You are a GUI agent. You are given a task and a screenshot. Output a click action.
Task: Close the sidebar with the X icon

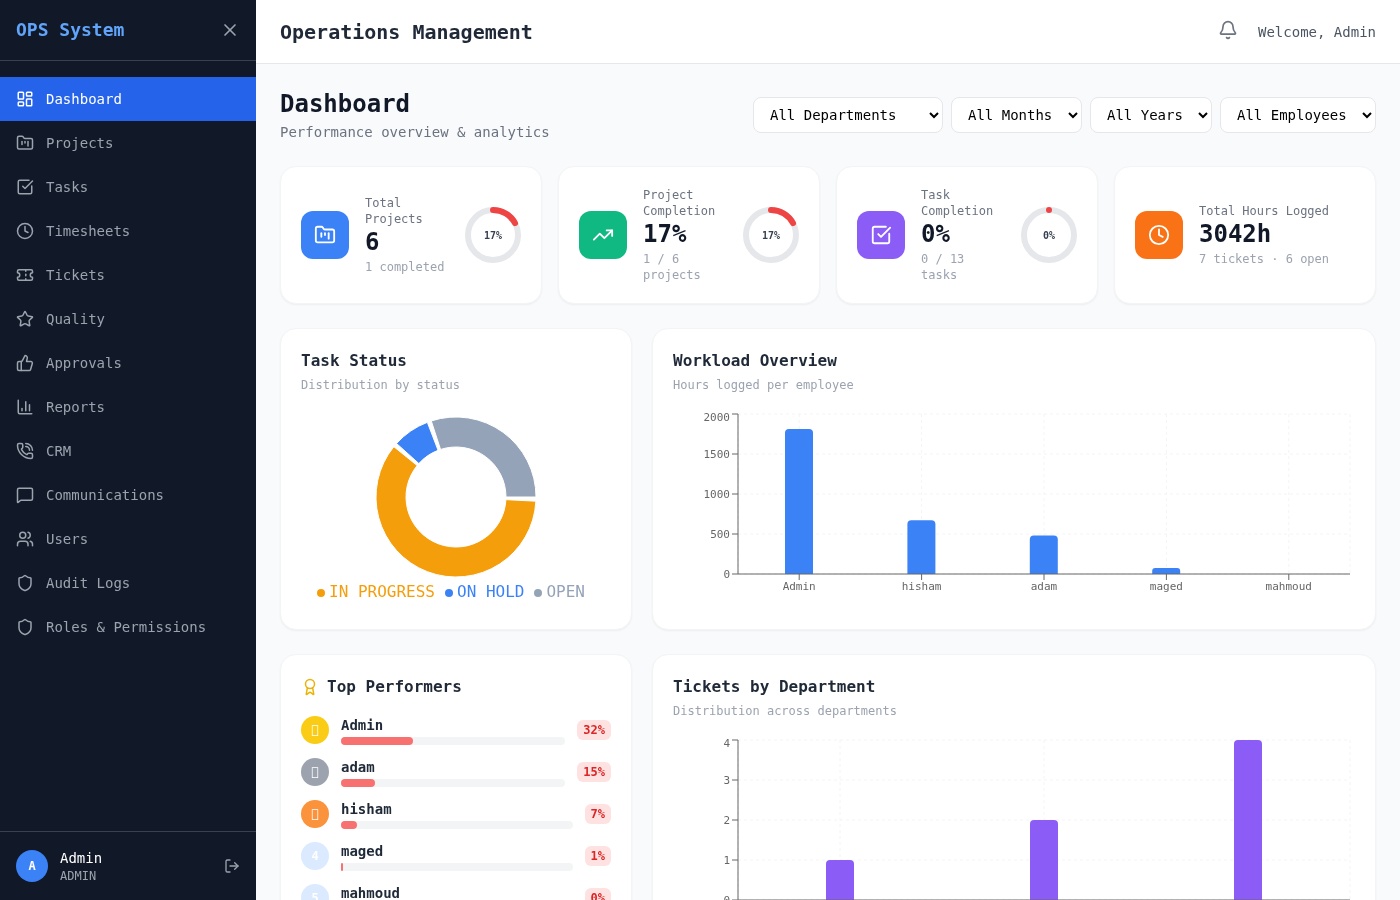pyautogui.click(x=230, y=30)
